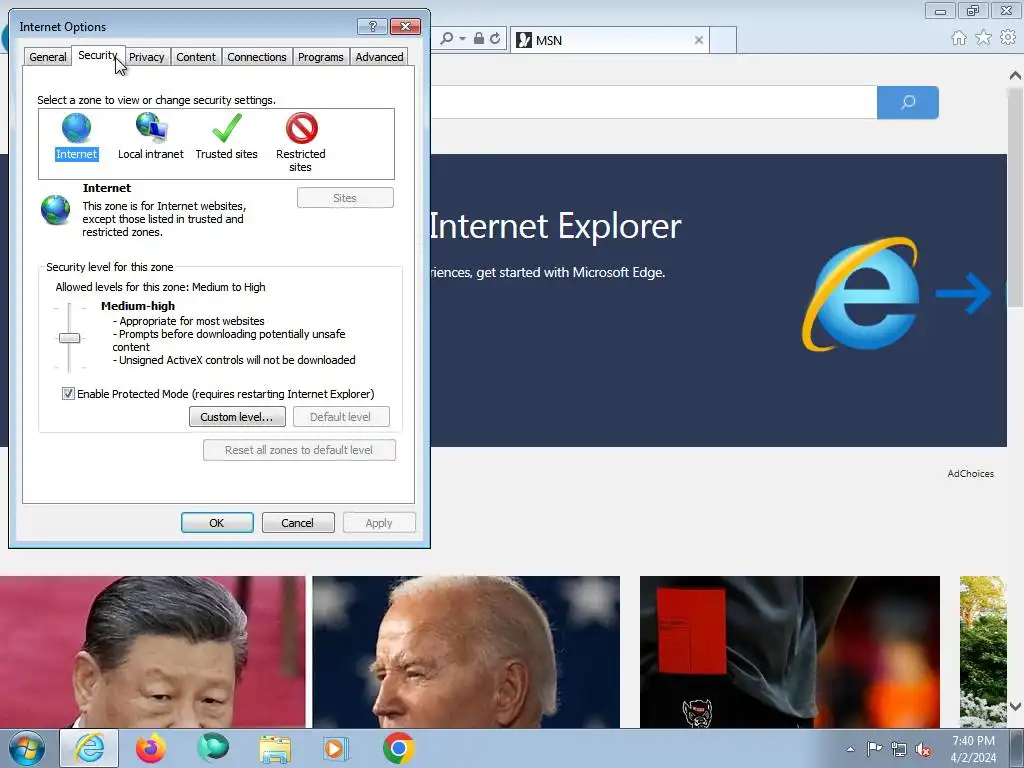Click 'Medium-high' security level label
The width and height of the screenshot is (1024, 768).
(138, 306)
